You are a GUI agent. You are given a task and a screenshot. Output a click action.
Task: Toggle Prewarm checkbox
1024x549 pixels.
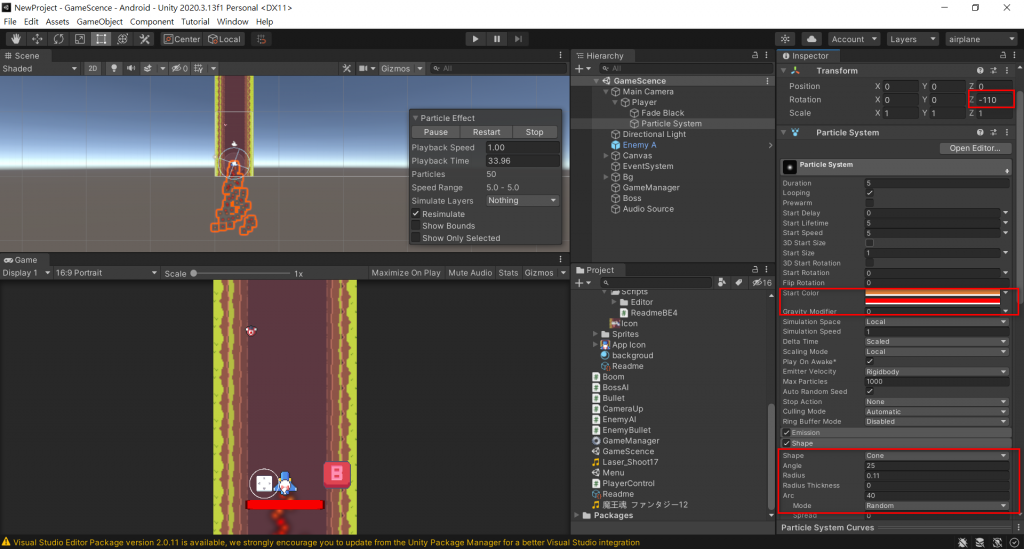point(869,203)
